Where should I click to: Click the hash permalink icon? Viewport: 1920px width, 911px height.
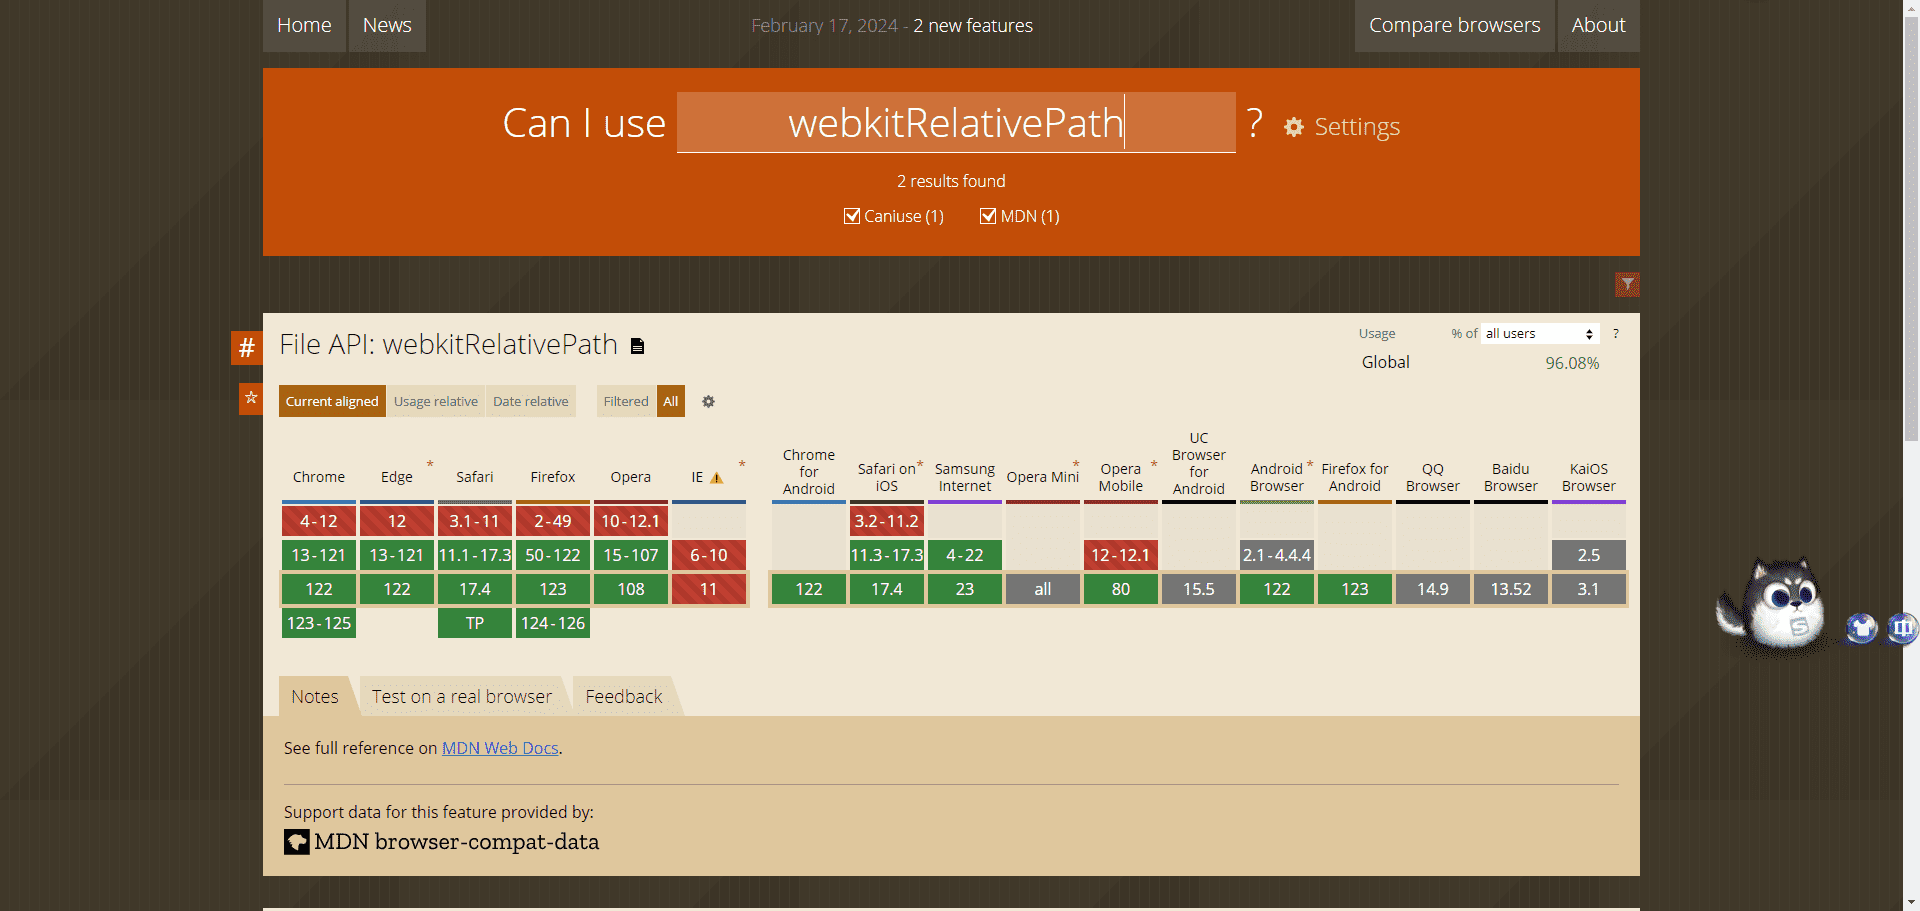(x=247, y=348)
